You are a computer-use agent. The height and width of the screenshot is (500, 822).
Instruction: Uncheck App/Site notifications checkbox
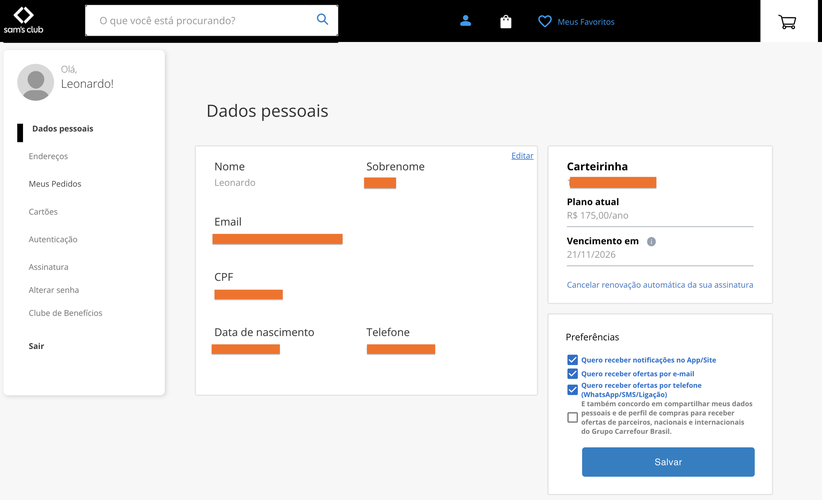click(x=572, y=360)
